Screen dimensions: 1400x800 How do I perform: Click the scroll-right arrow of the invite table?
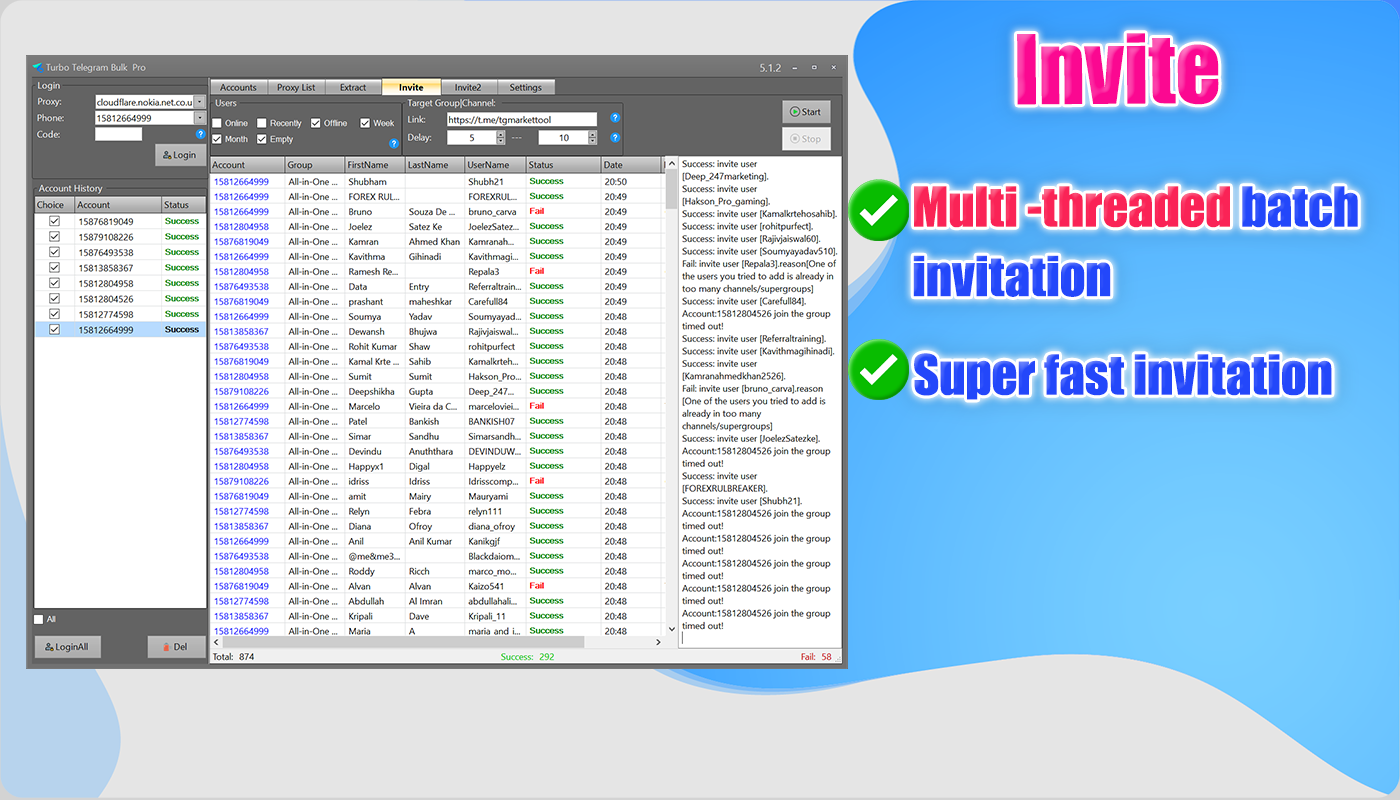(x=659, y=641)
